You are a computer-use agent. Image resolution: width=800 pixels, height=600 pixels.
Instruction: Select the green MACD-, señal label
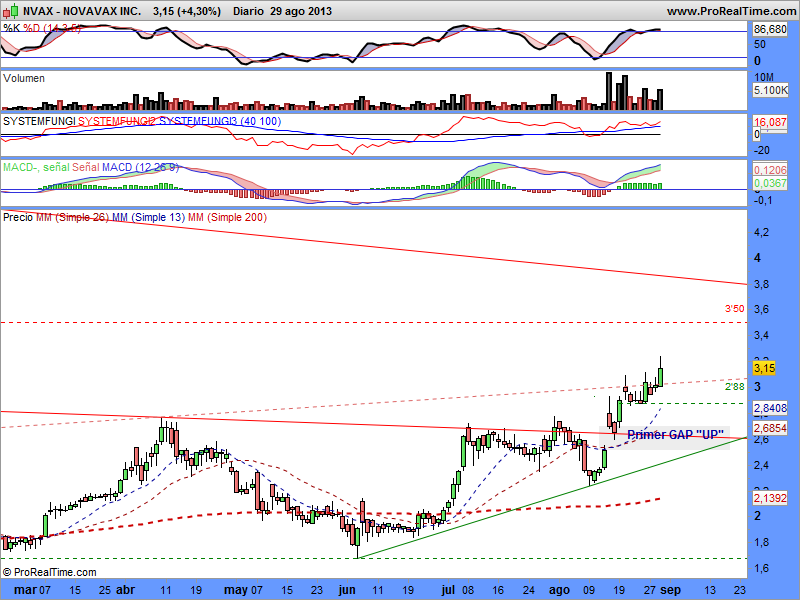coord(36,167)
